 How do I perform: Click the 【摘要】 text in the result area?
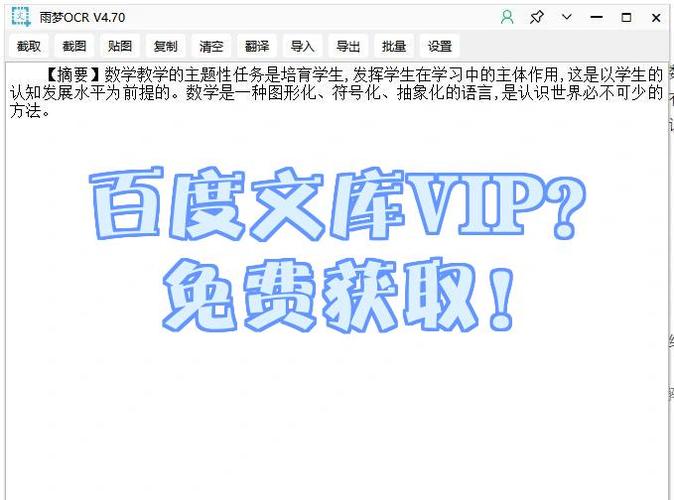point(73,75)
